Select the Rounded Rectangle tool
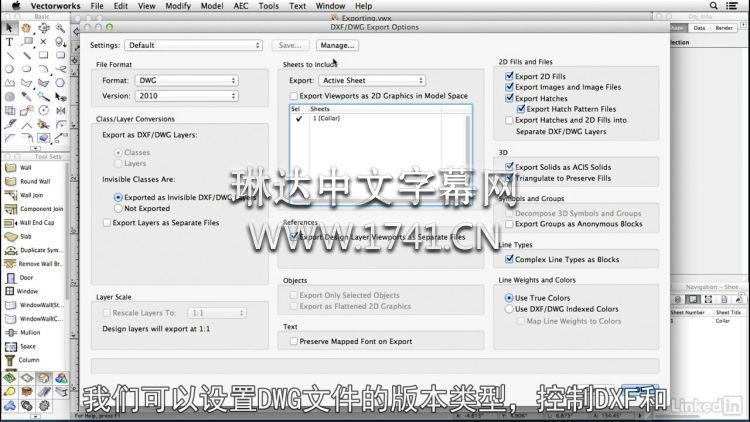The image size is (750, 422). 60,56
